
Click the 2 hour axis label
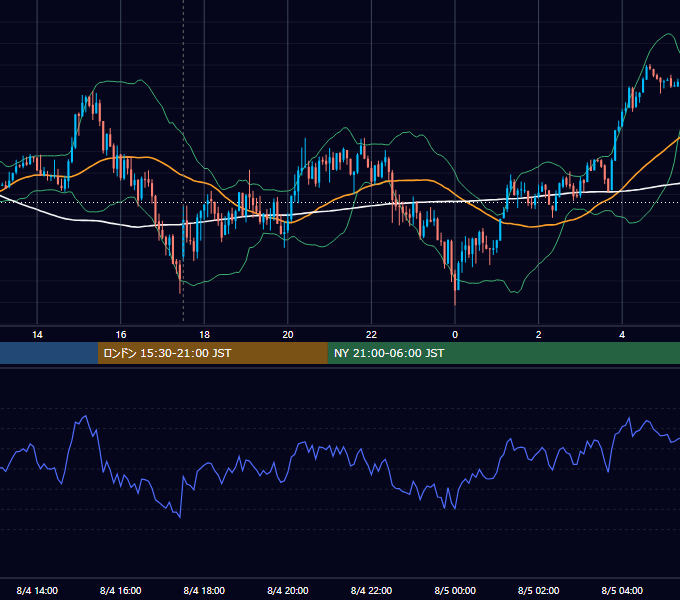(539, 335)
